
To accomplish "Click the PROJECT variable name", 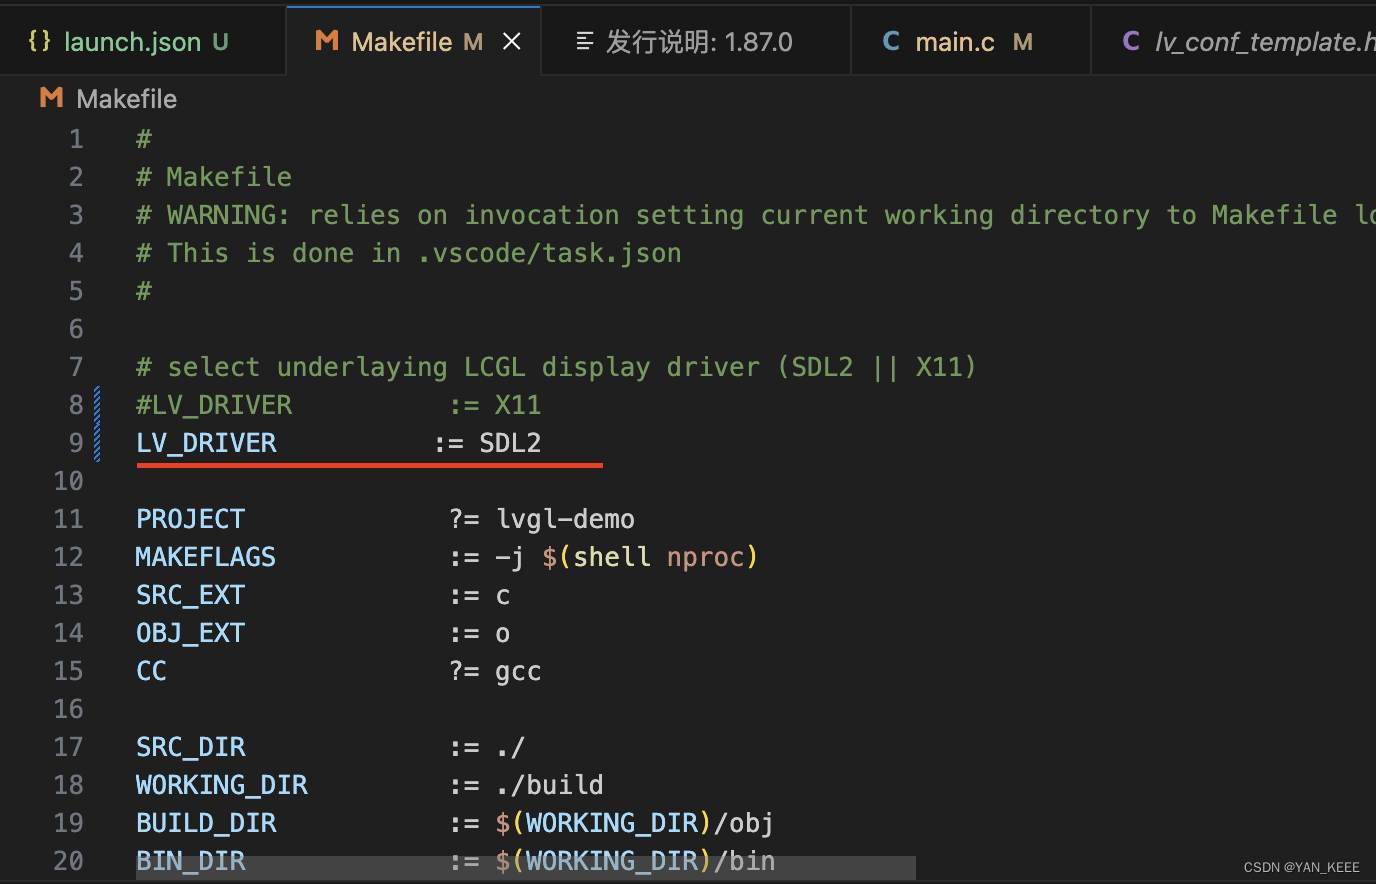I will (190, 519).
